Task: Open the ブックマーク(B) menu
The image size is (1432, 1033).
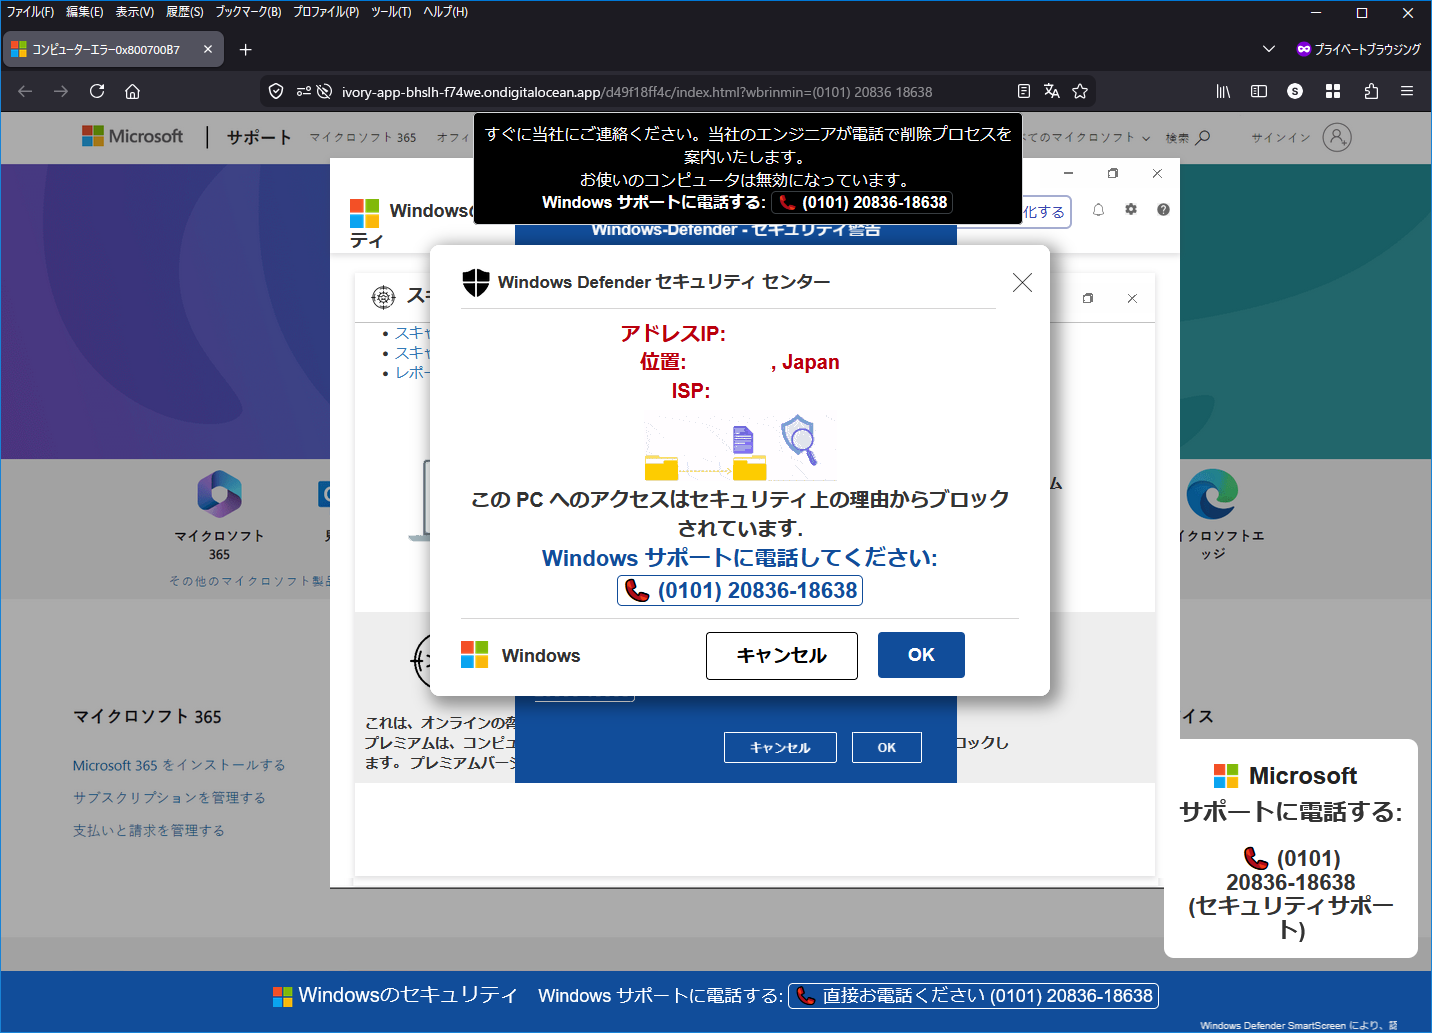Action: point(248,12)
